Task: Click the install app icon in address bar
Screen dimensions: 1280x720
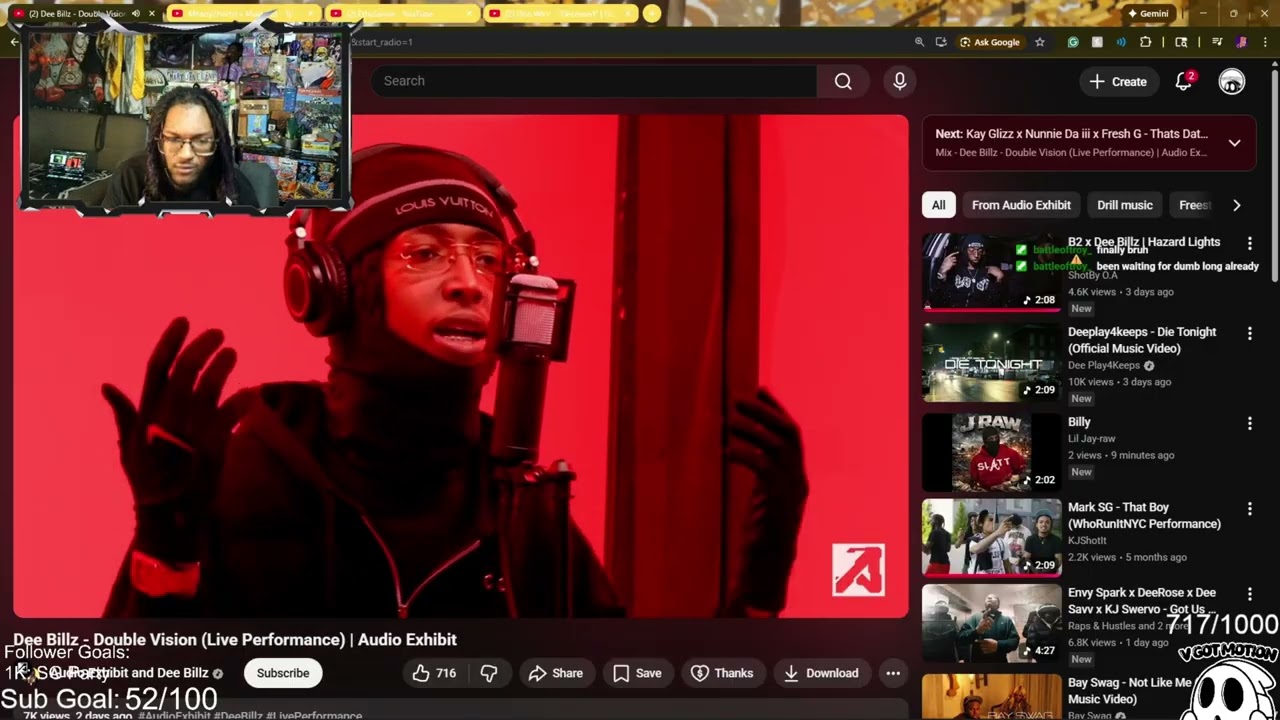Action: click(941, 42)
